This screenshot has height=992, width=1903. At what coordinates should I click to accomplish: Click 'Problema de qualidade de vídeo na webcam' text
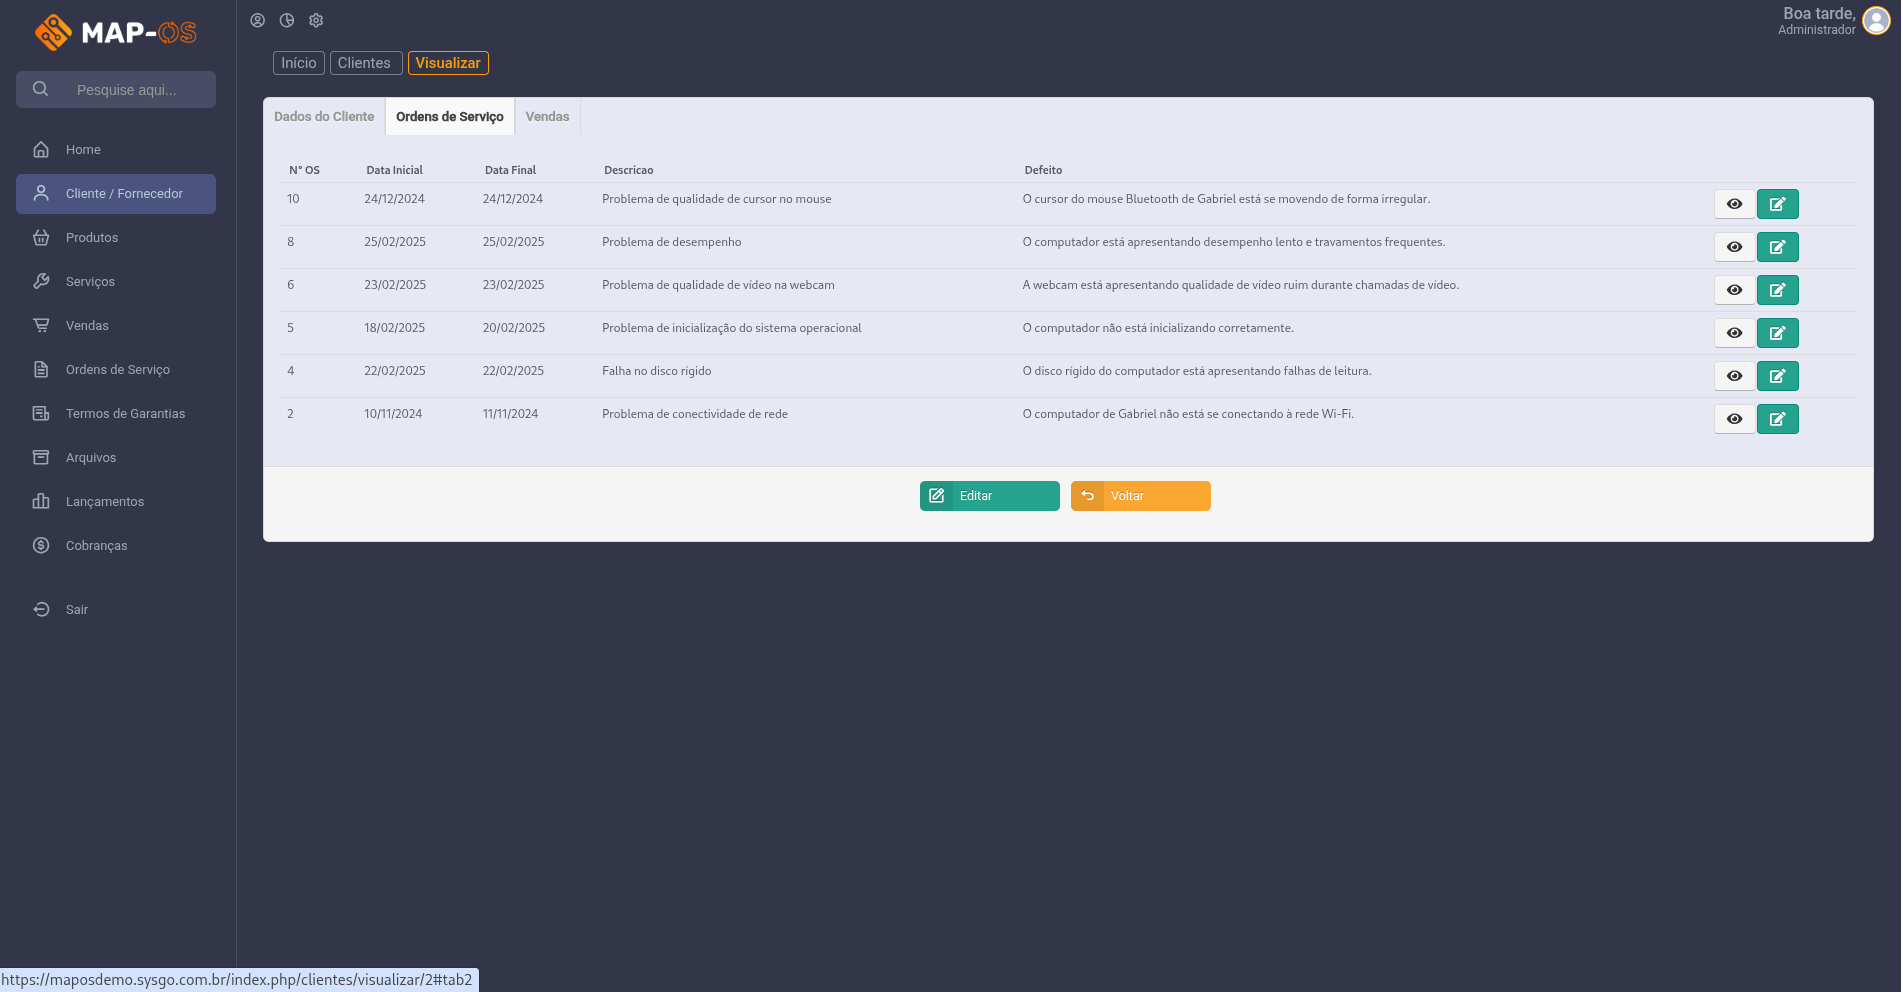click(718, 285)
